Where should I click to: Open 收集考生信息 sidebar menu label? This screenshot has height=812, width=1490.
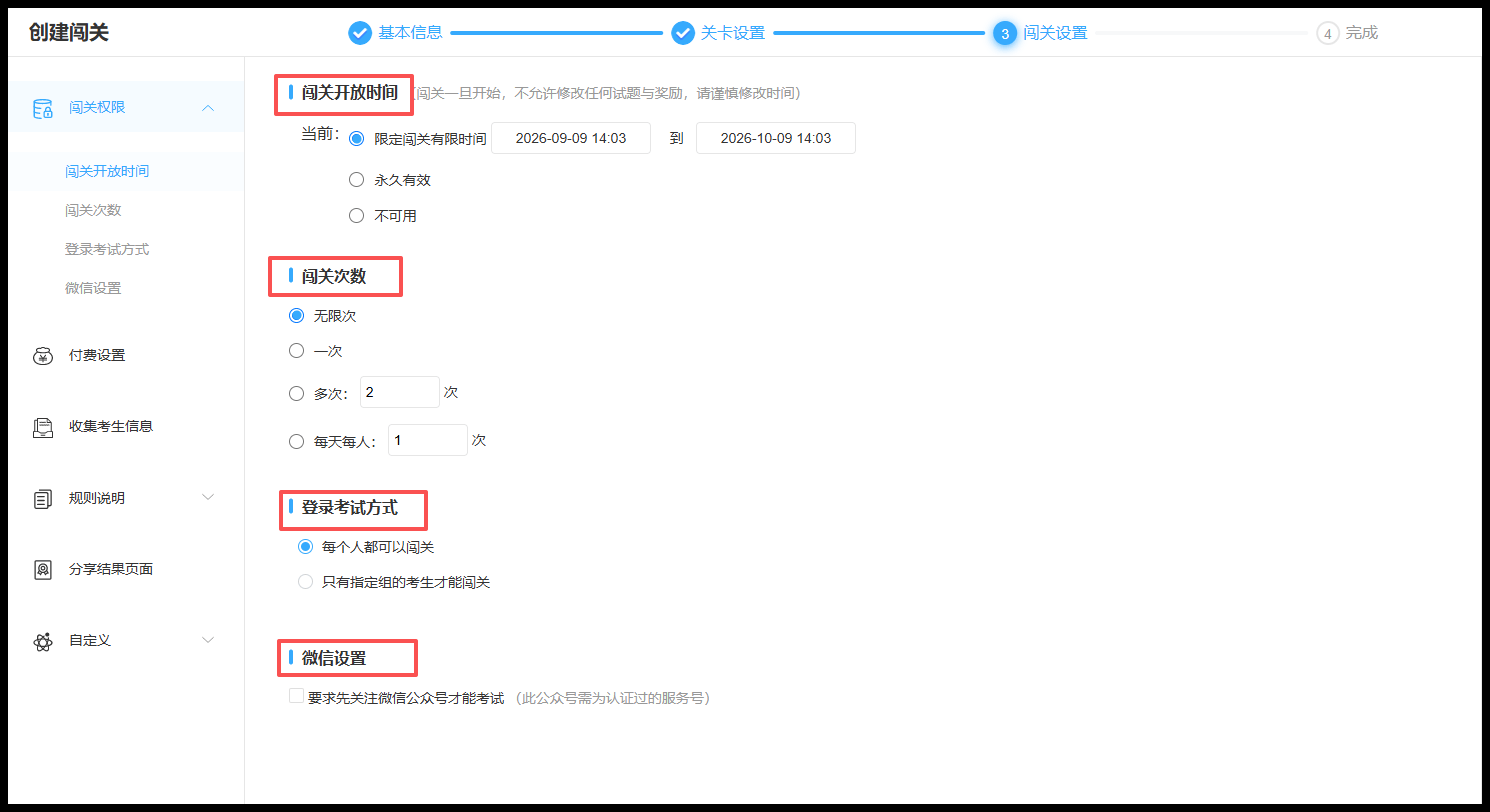(111, 426)
